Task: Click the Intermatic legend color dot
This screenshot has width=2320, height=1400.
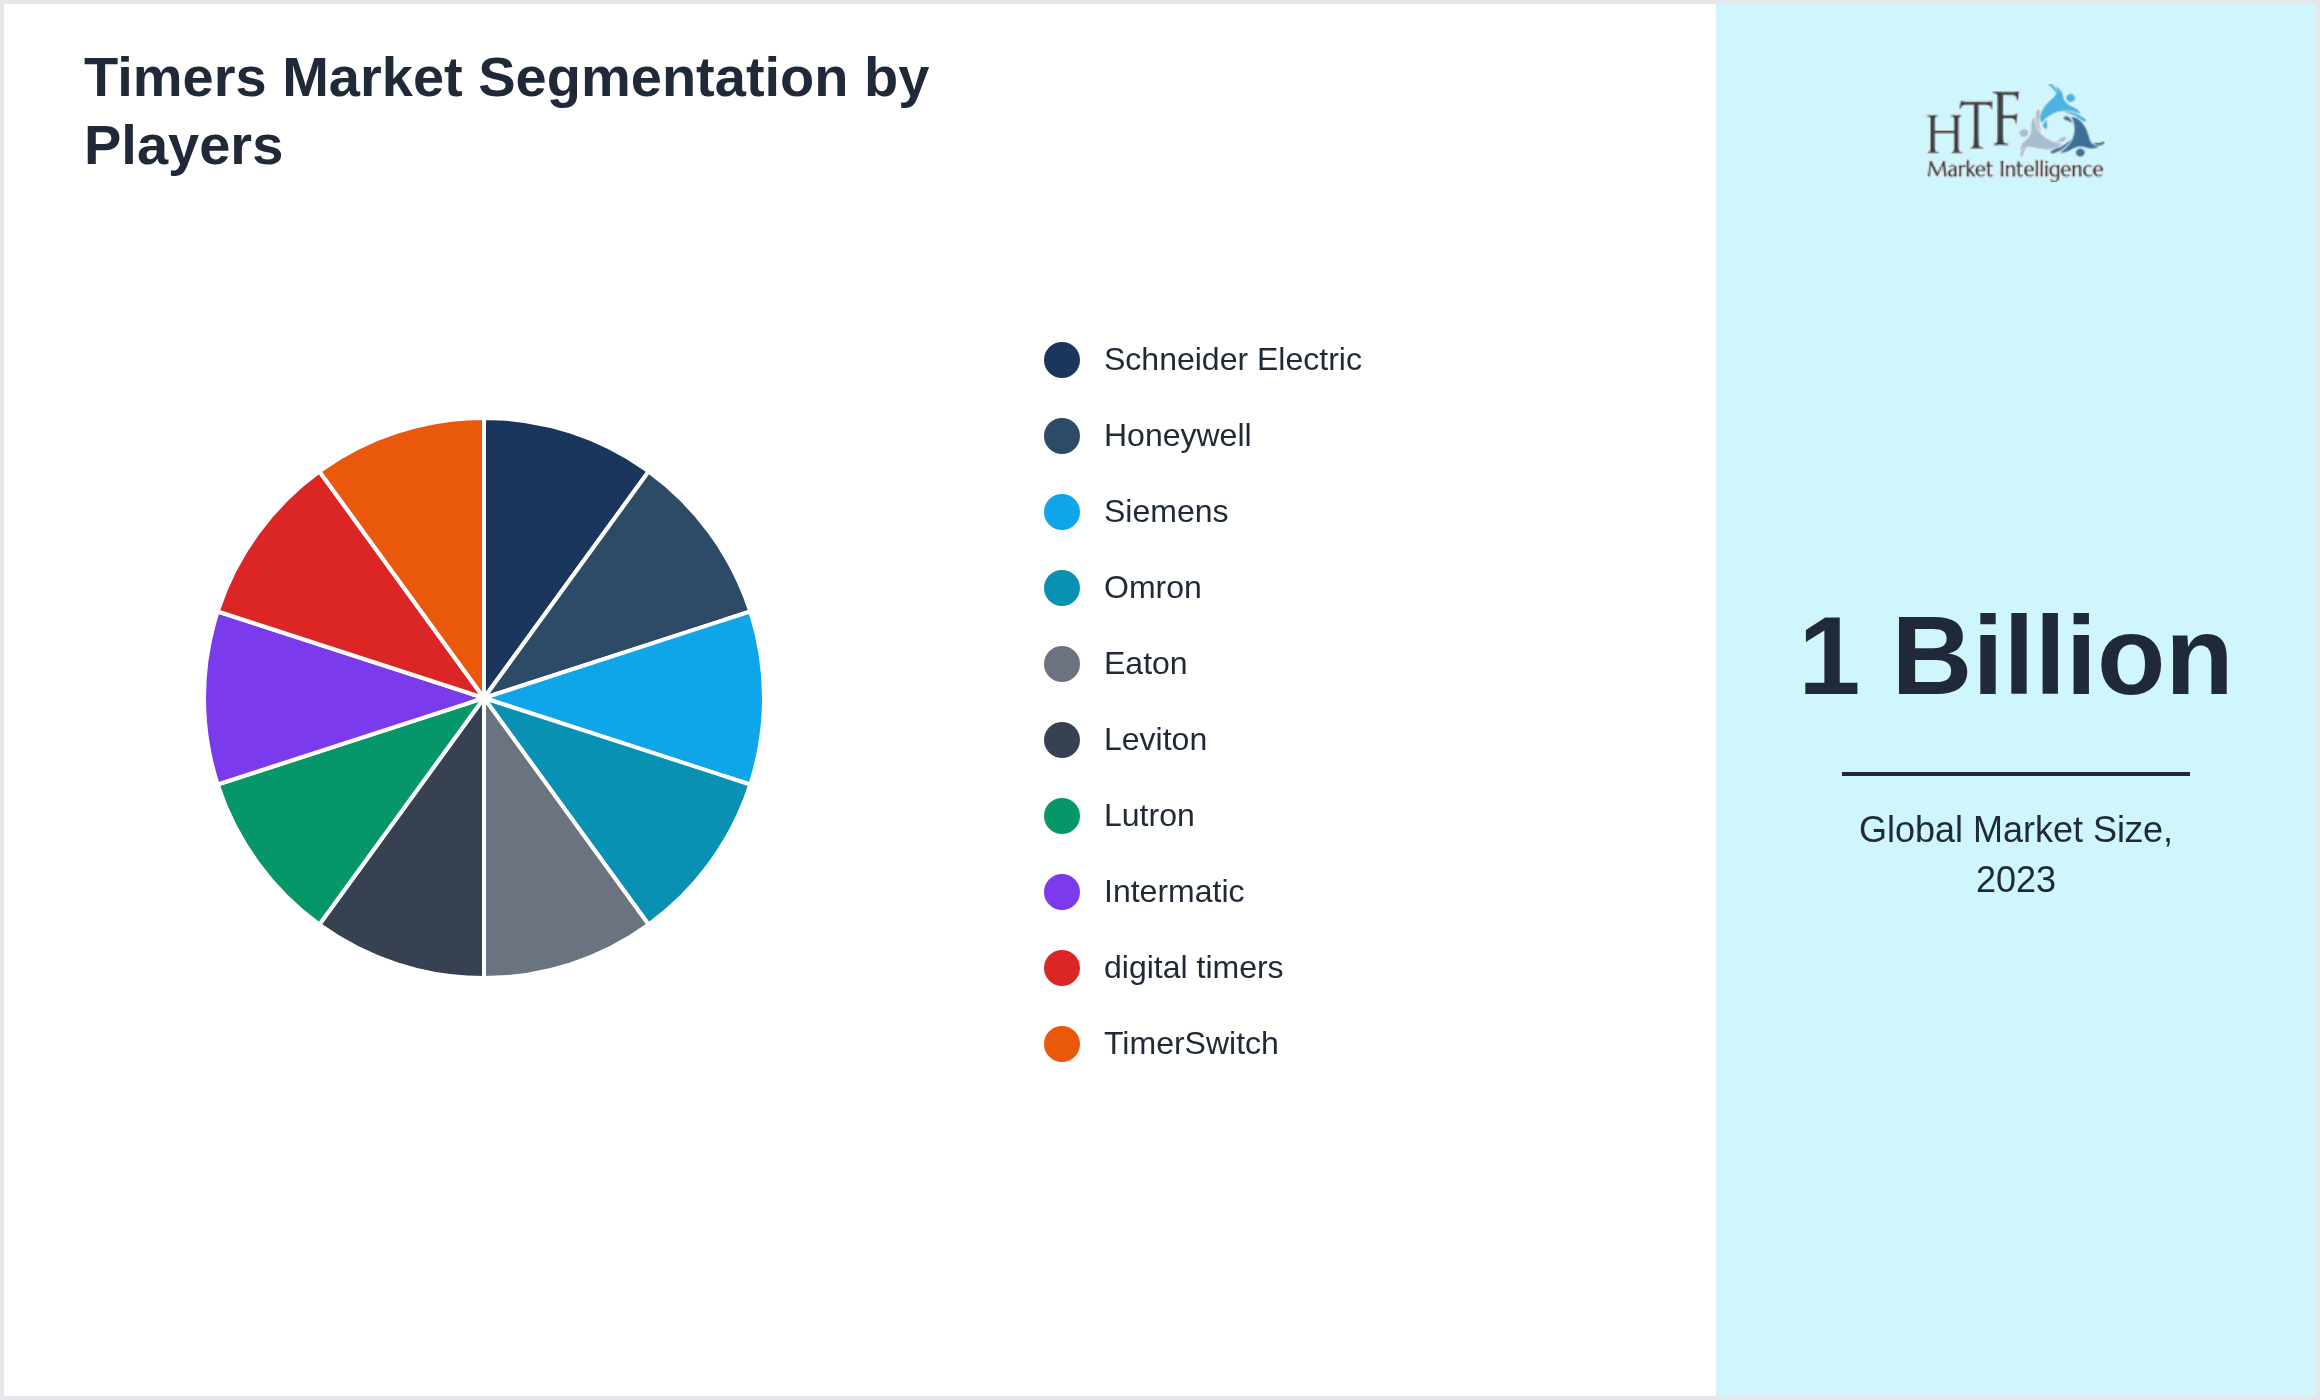Action: (1062, 892)
